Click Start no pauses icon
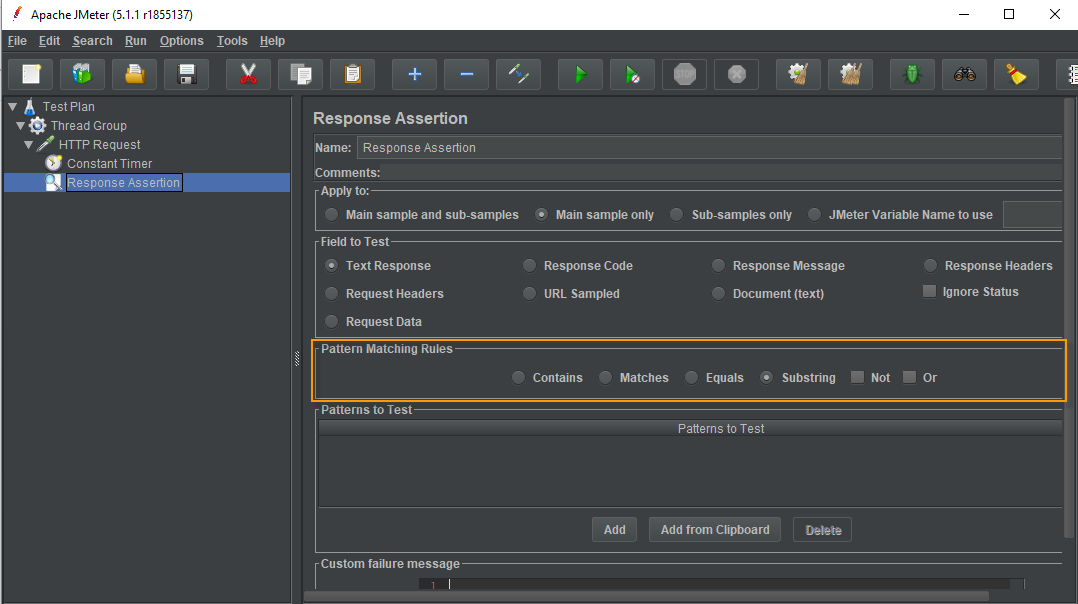Image resolution: width=1078 pixels, height=604 pixels. [632, 74]
